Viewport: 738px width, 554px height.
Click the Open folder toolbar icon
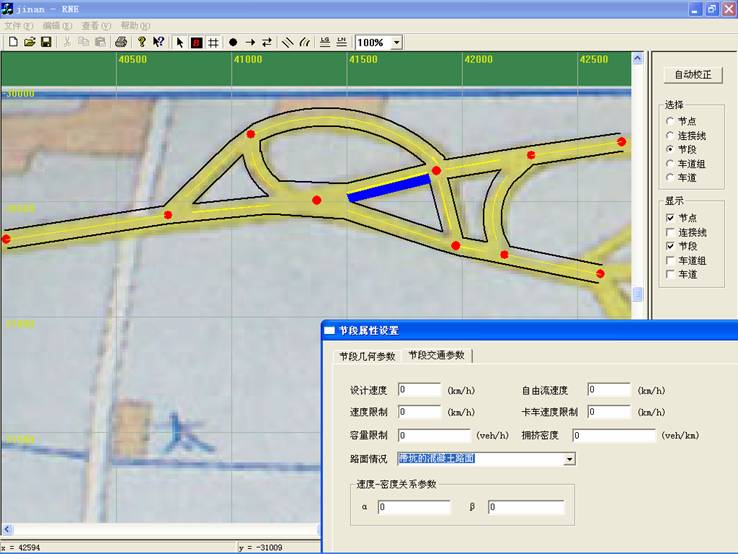pos(30,42)
